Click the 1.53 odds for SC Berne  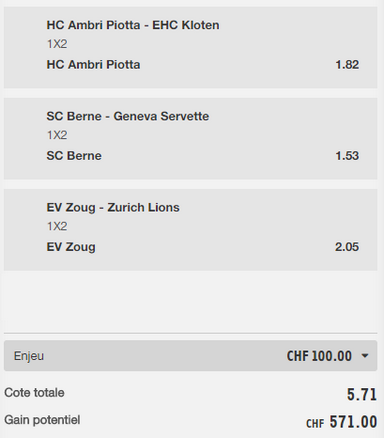click(x=347, y=156)
